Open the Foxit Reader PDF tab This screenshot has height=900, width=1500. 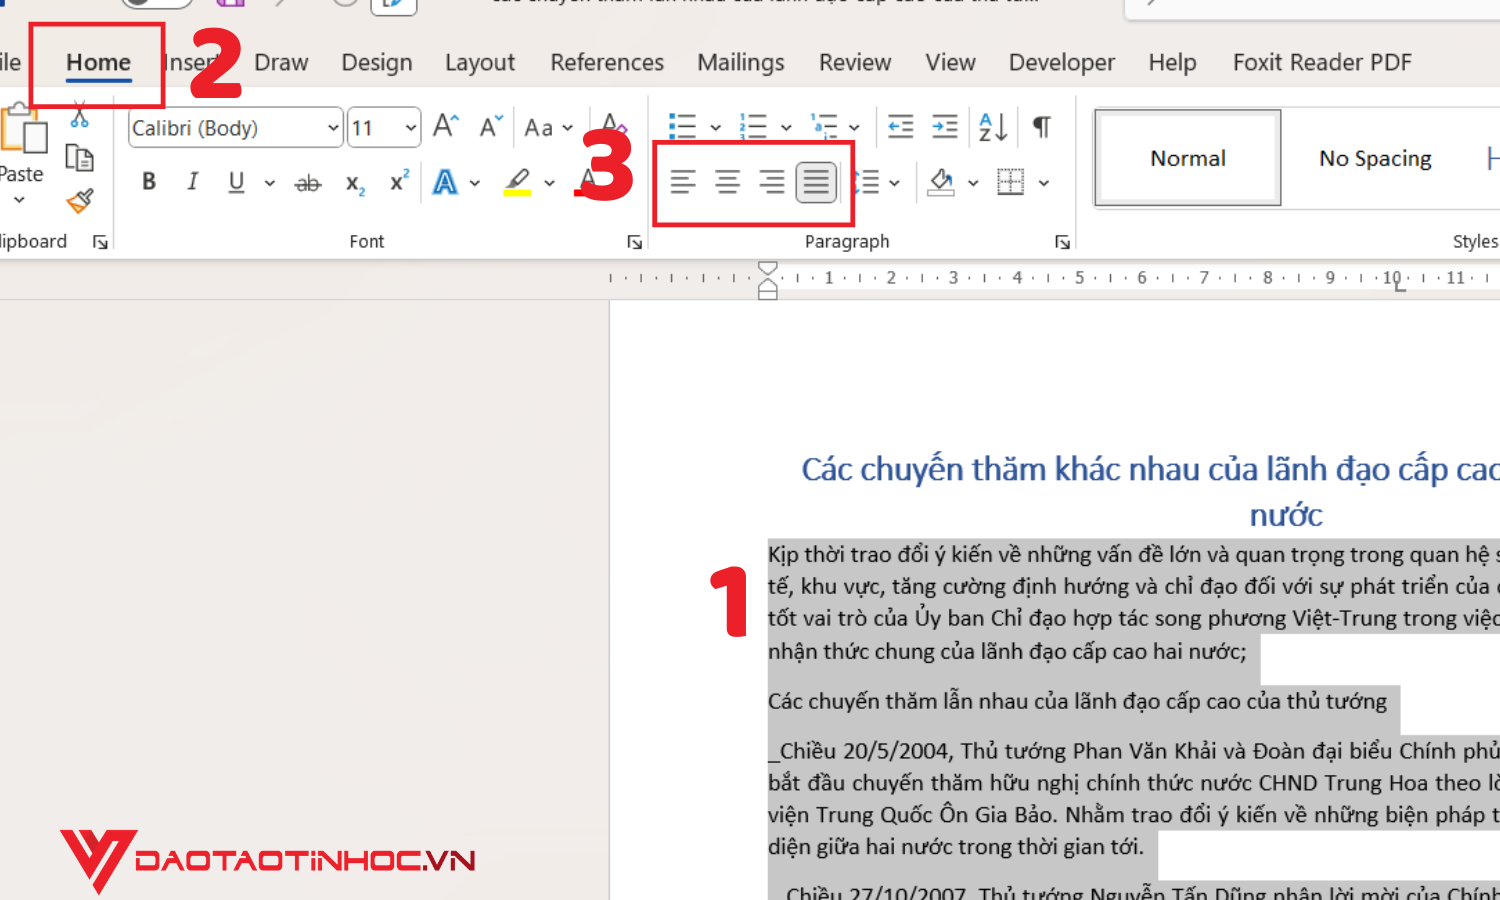click(x=1322, y=62)
